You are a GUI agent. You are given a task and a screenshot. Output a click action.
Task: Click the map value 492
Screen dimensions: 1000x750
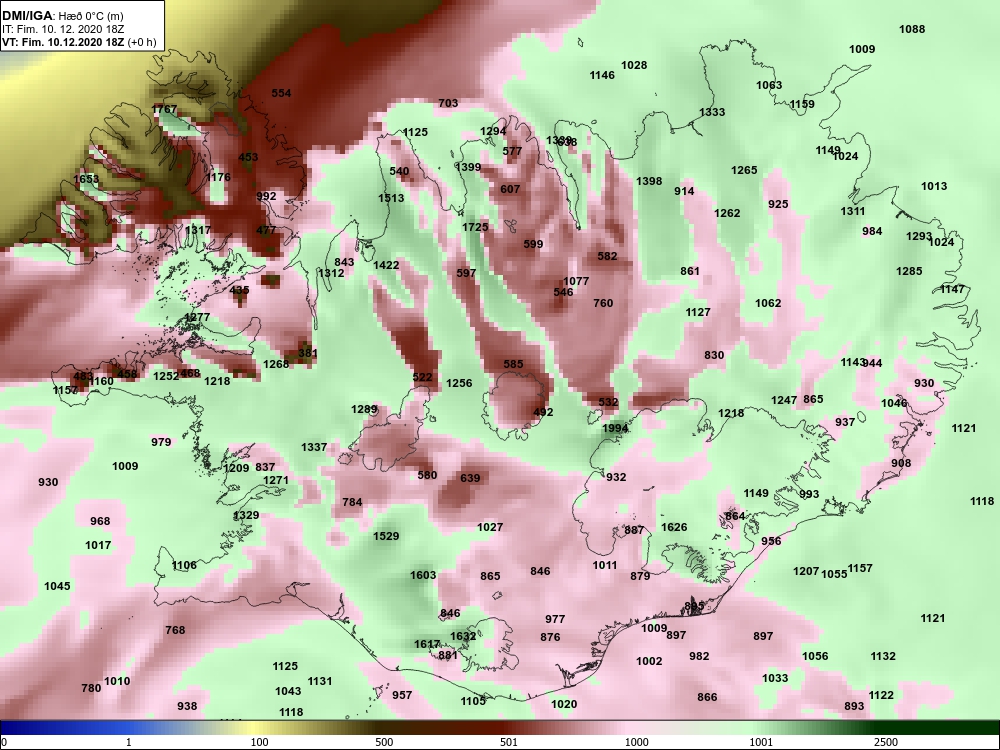point(543,413)
